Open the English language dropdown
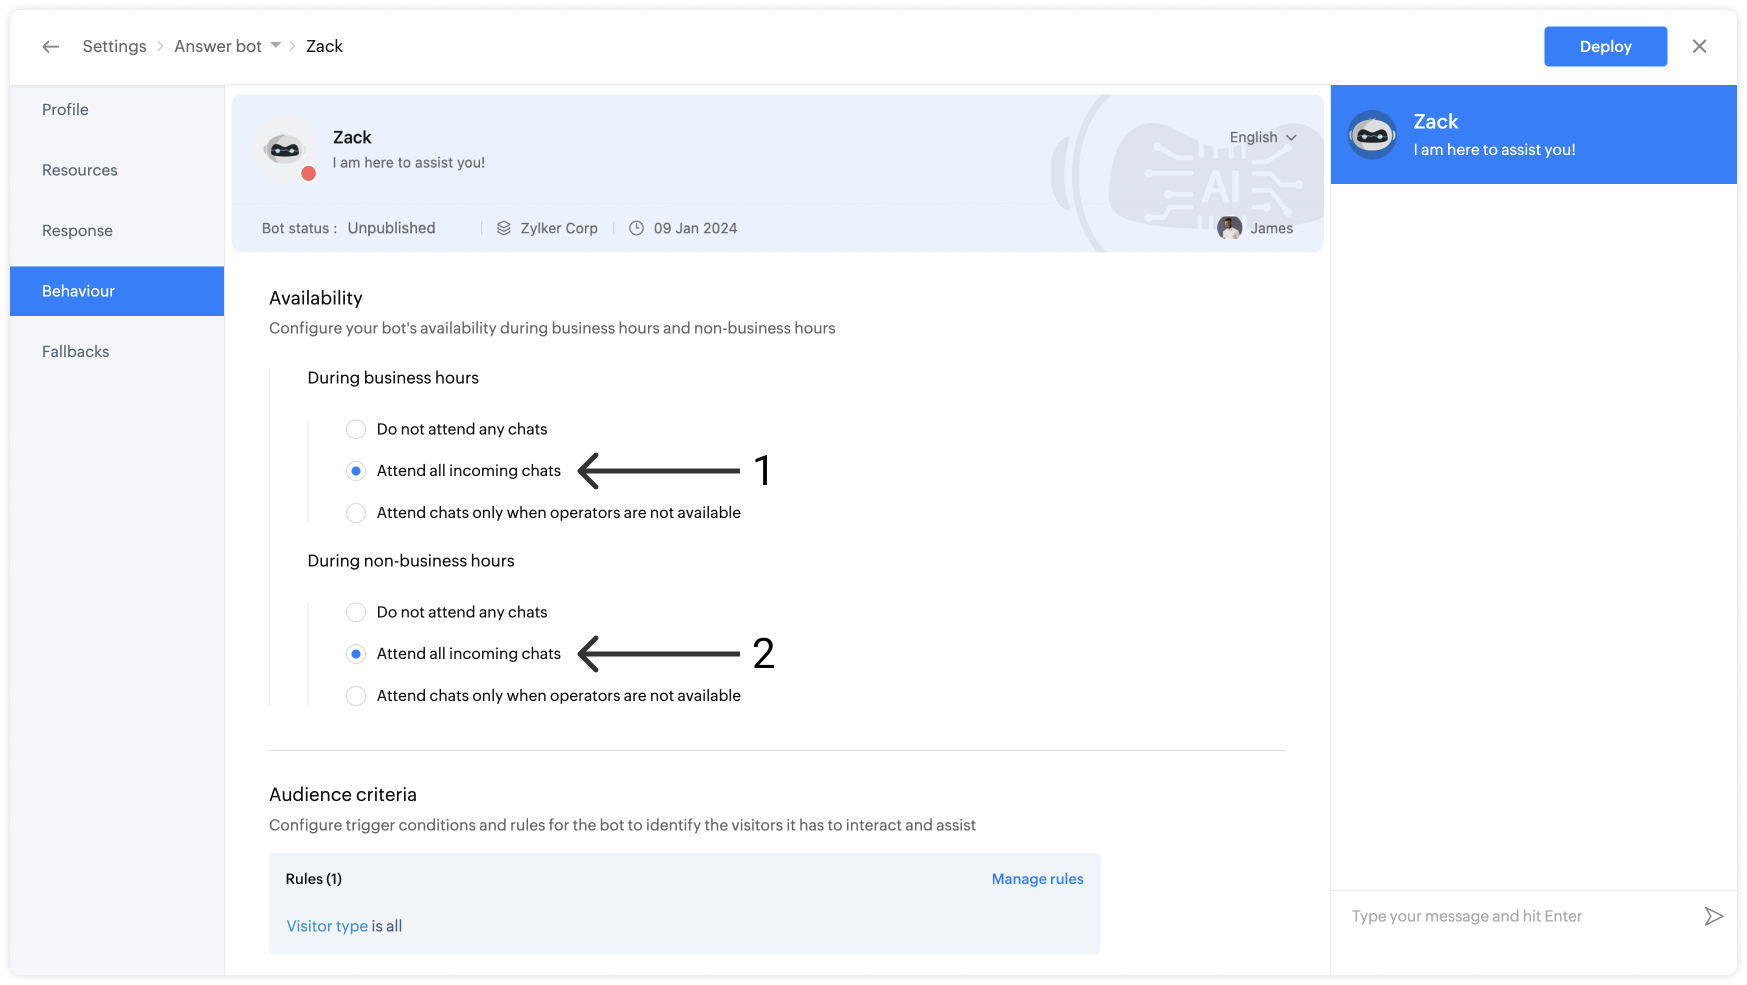Image resolution: width=1747 pixels, height=985 pixels. (1263, 138)
